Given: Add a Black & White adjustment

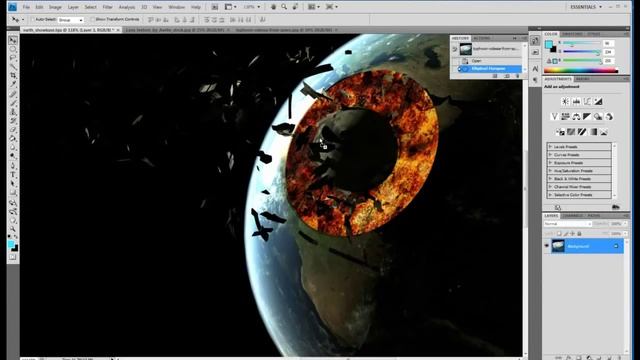Looking at the screenshot, I should (x=587, y=117).
